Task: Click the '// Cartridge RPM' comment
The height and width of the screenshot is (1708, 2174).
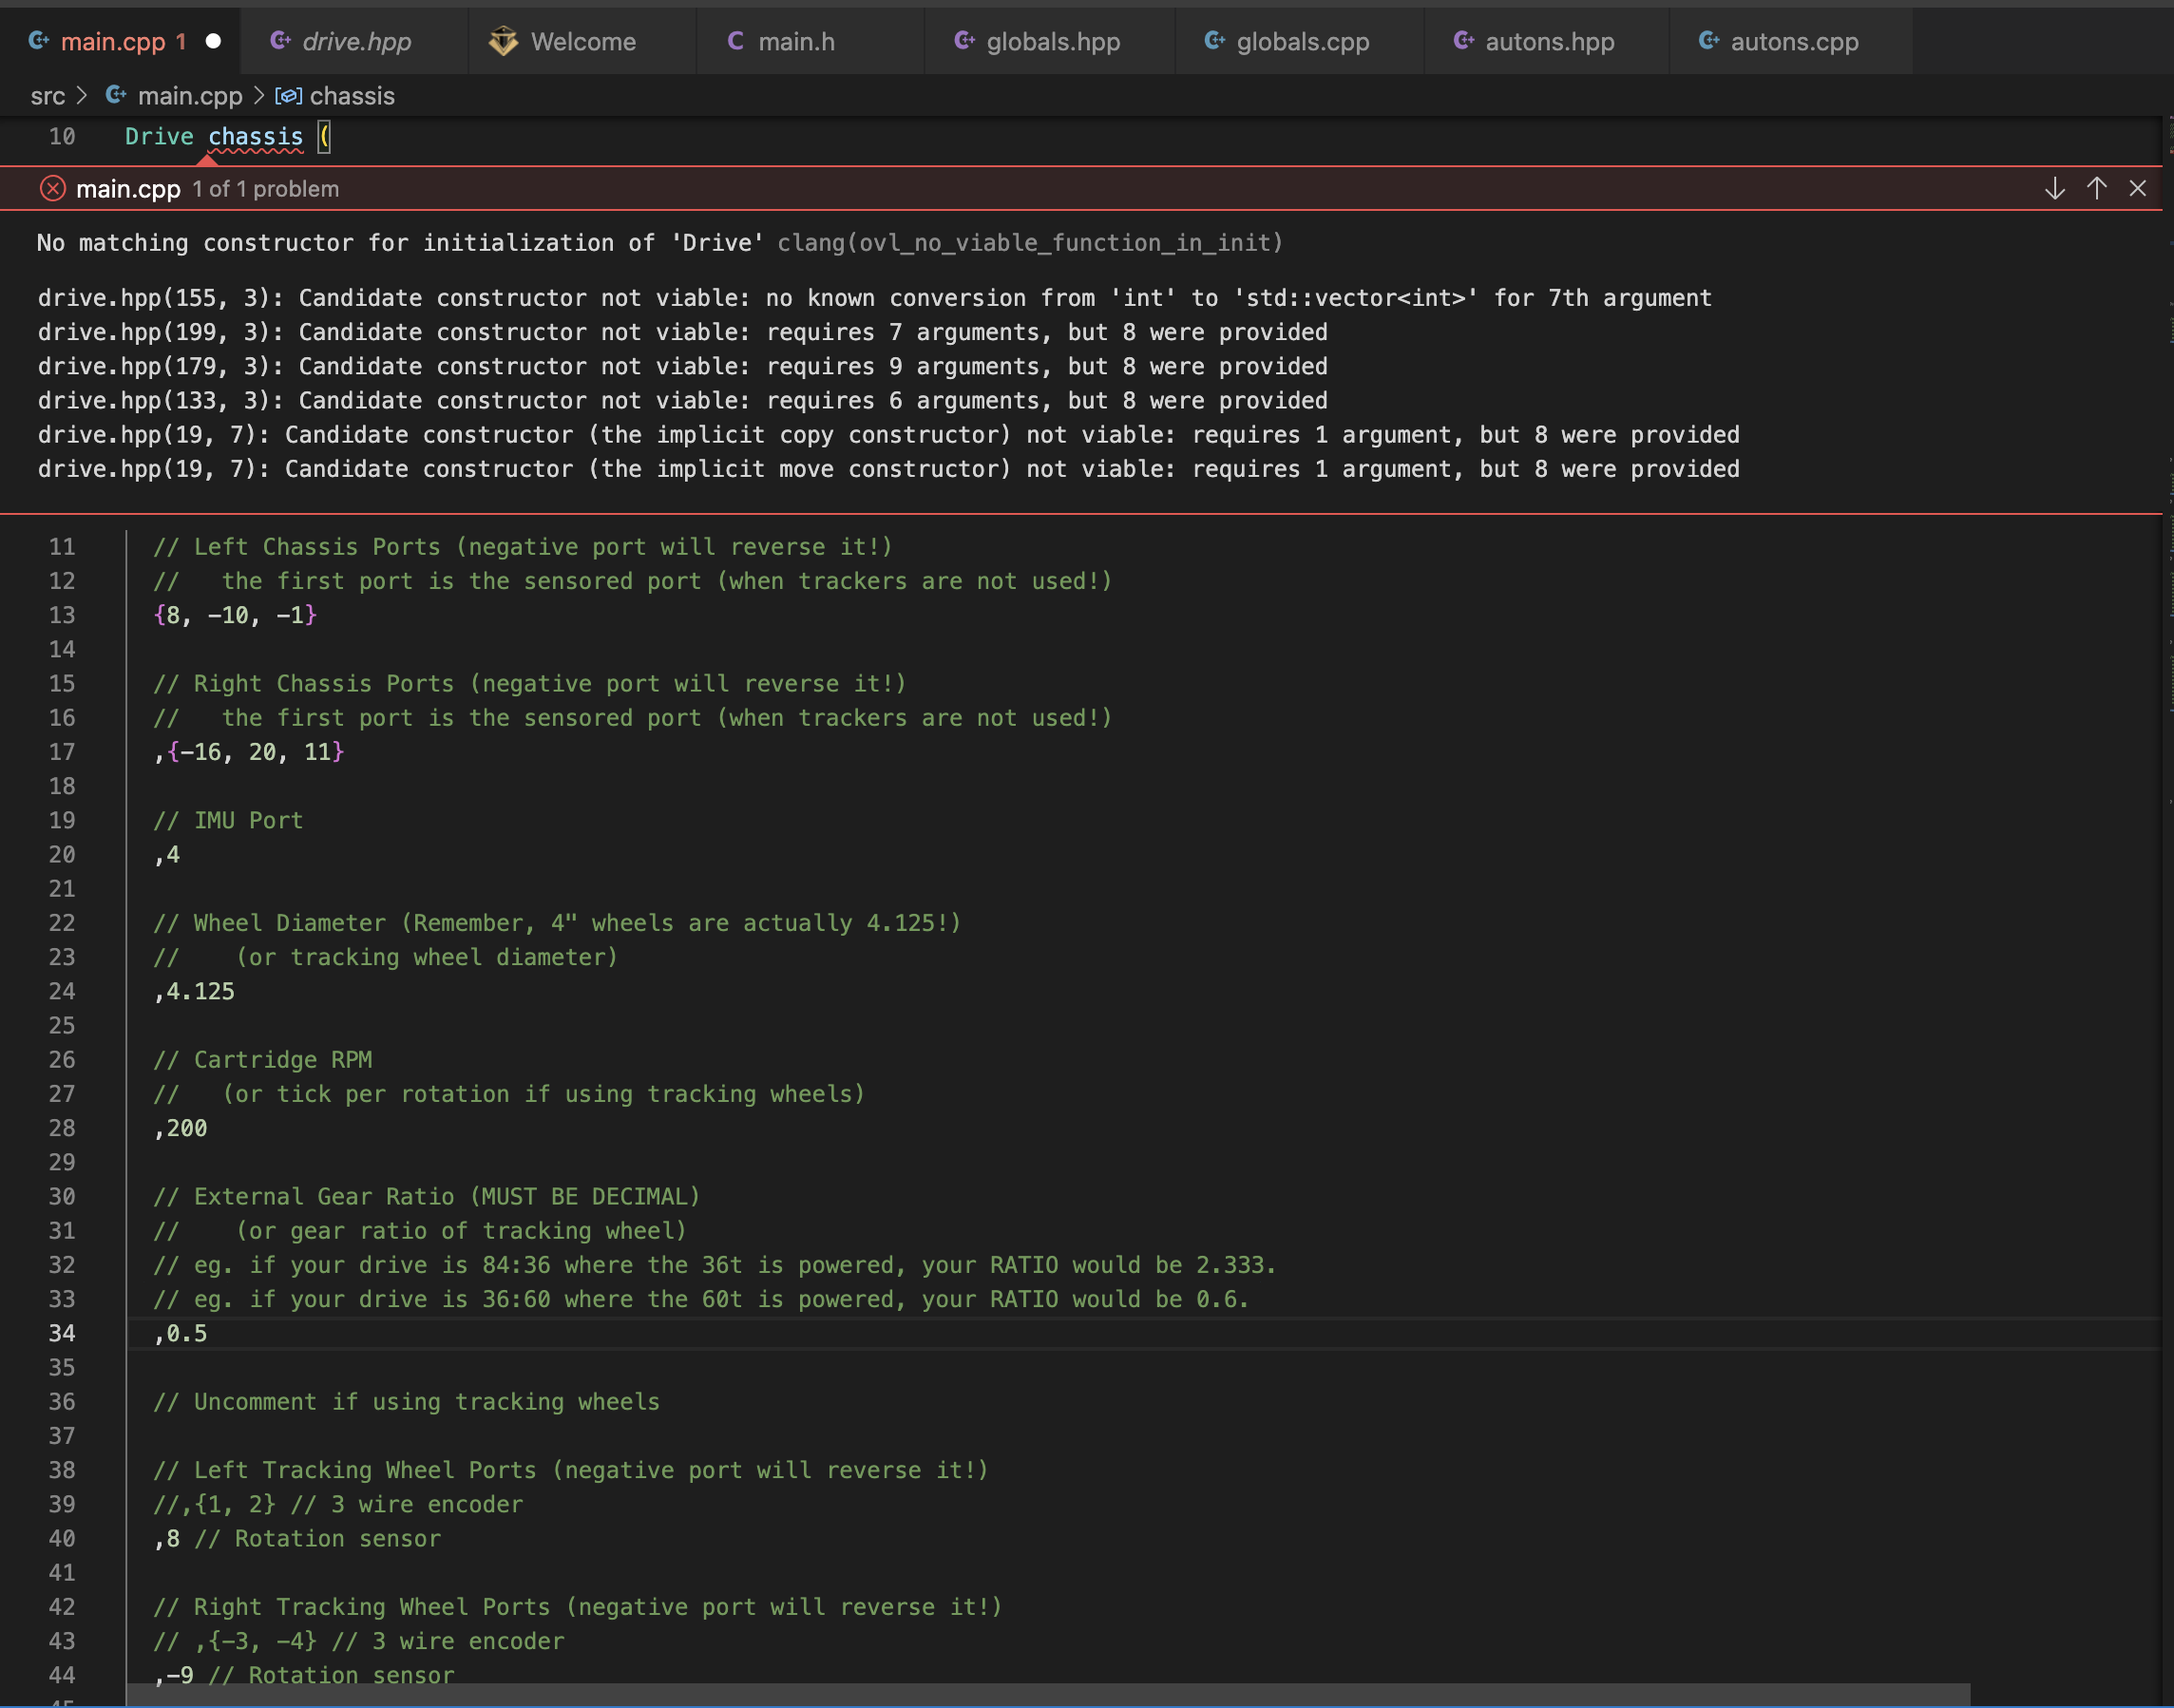Action: [262, 1060]
